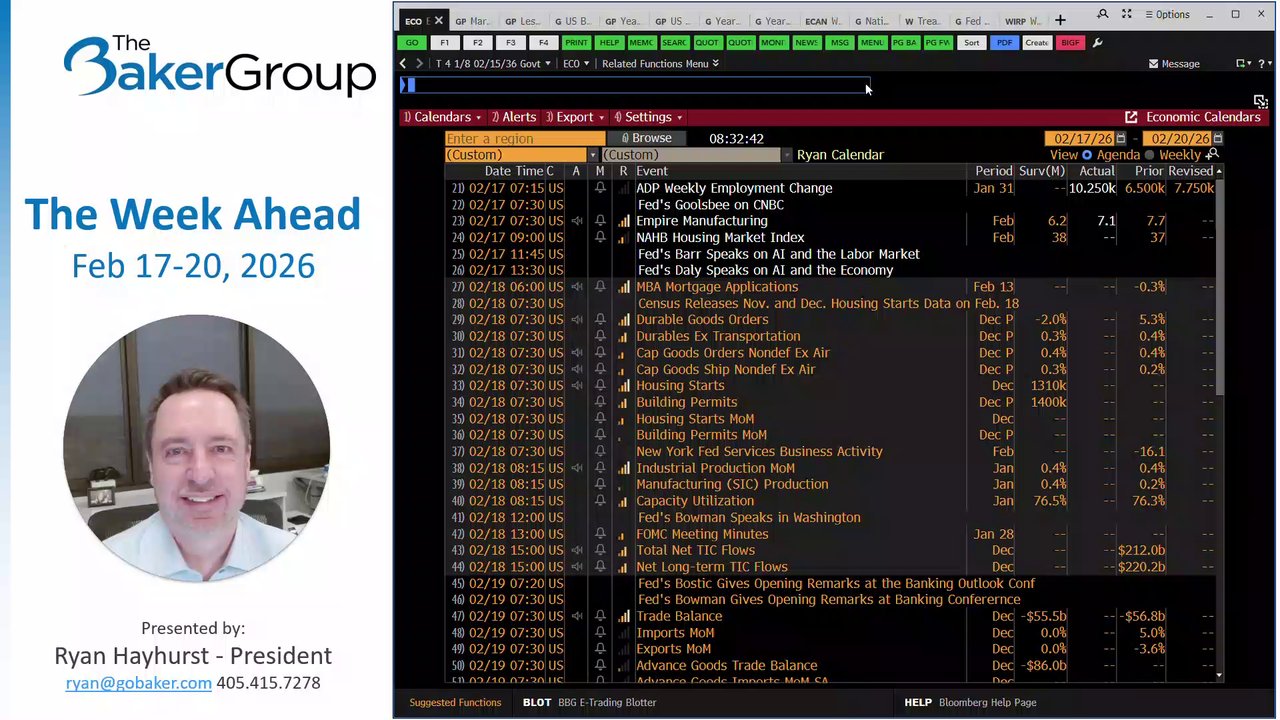
Task: Open ryan@gobaker.com email link
Action: 138,683
